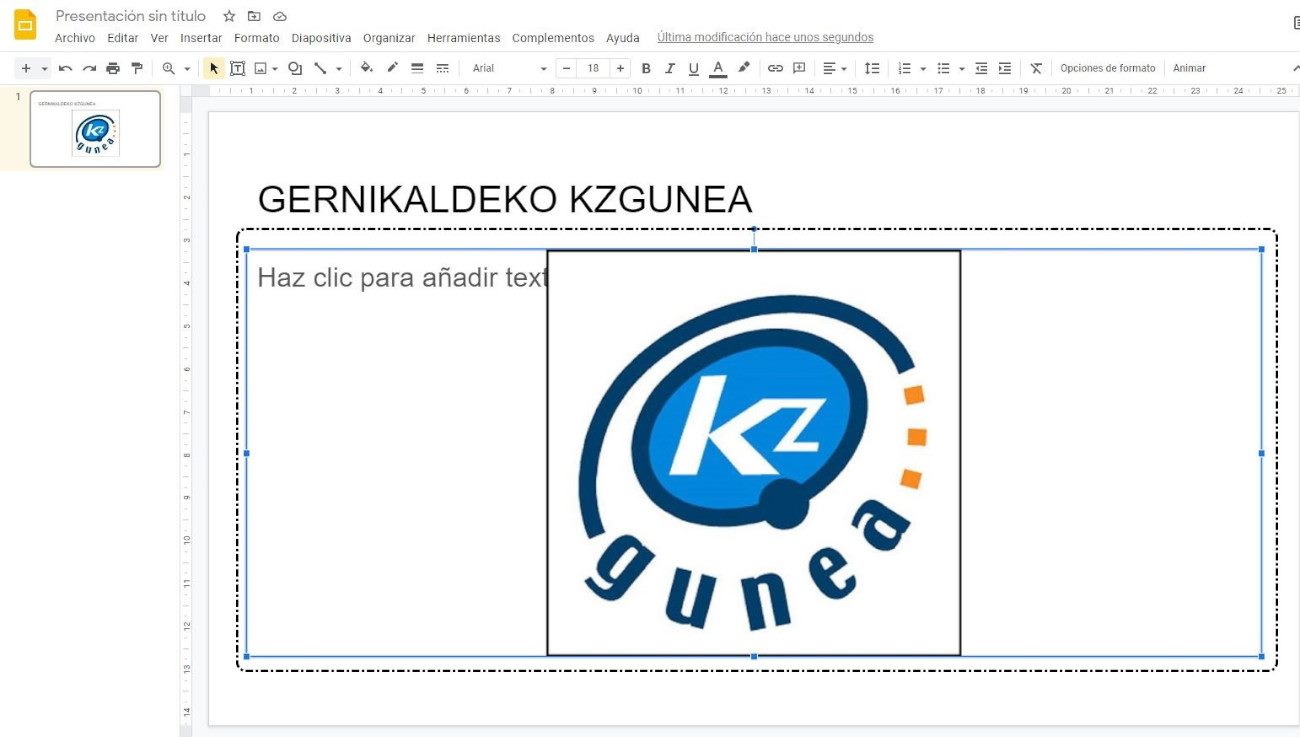Image resolution: width=1300 pixels, height=737 pixels.
Task: Edit the font size field showing 18
Action: tap(593, 68)
